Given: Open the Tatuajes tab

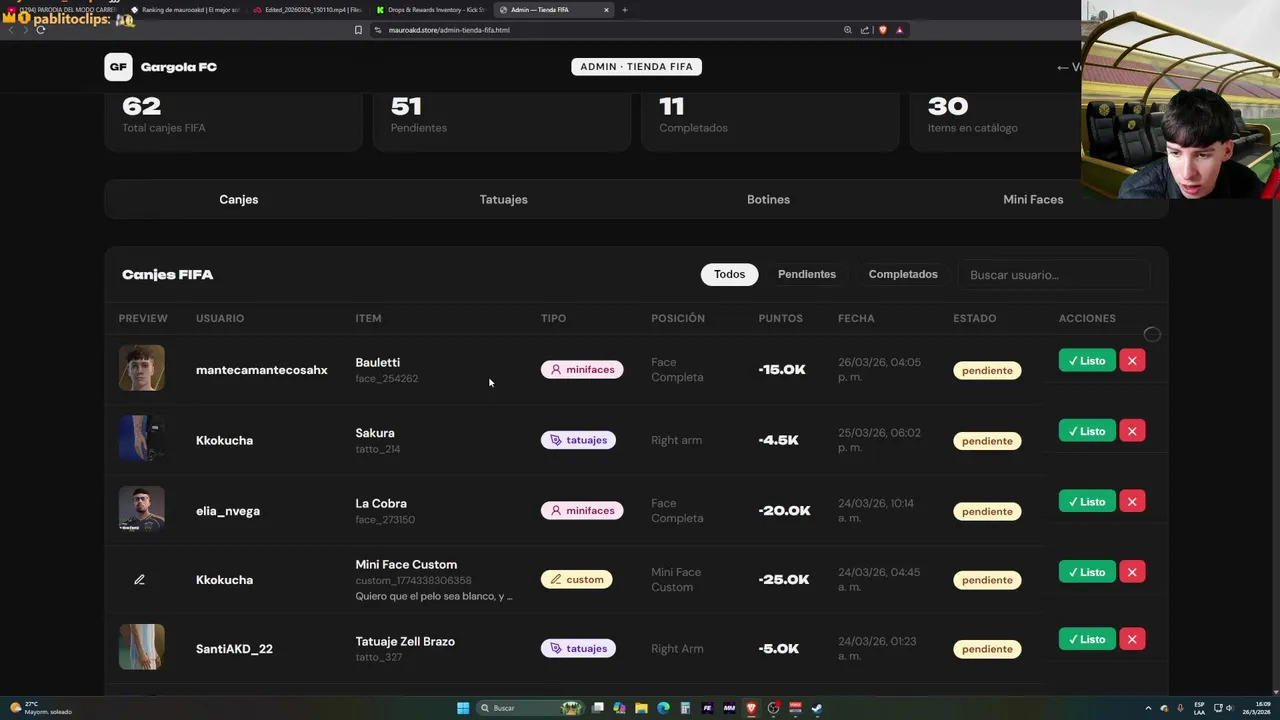Looking at the screenshot, I should 503,199.
